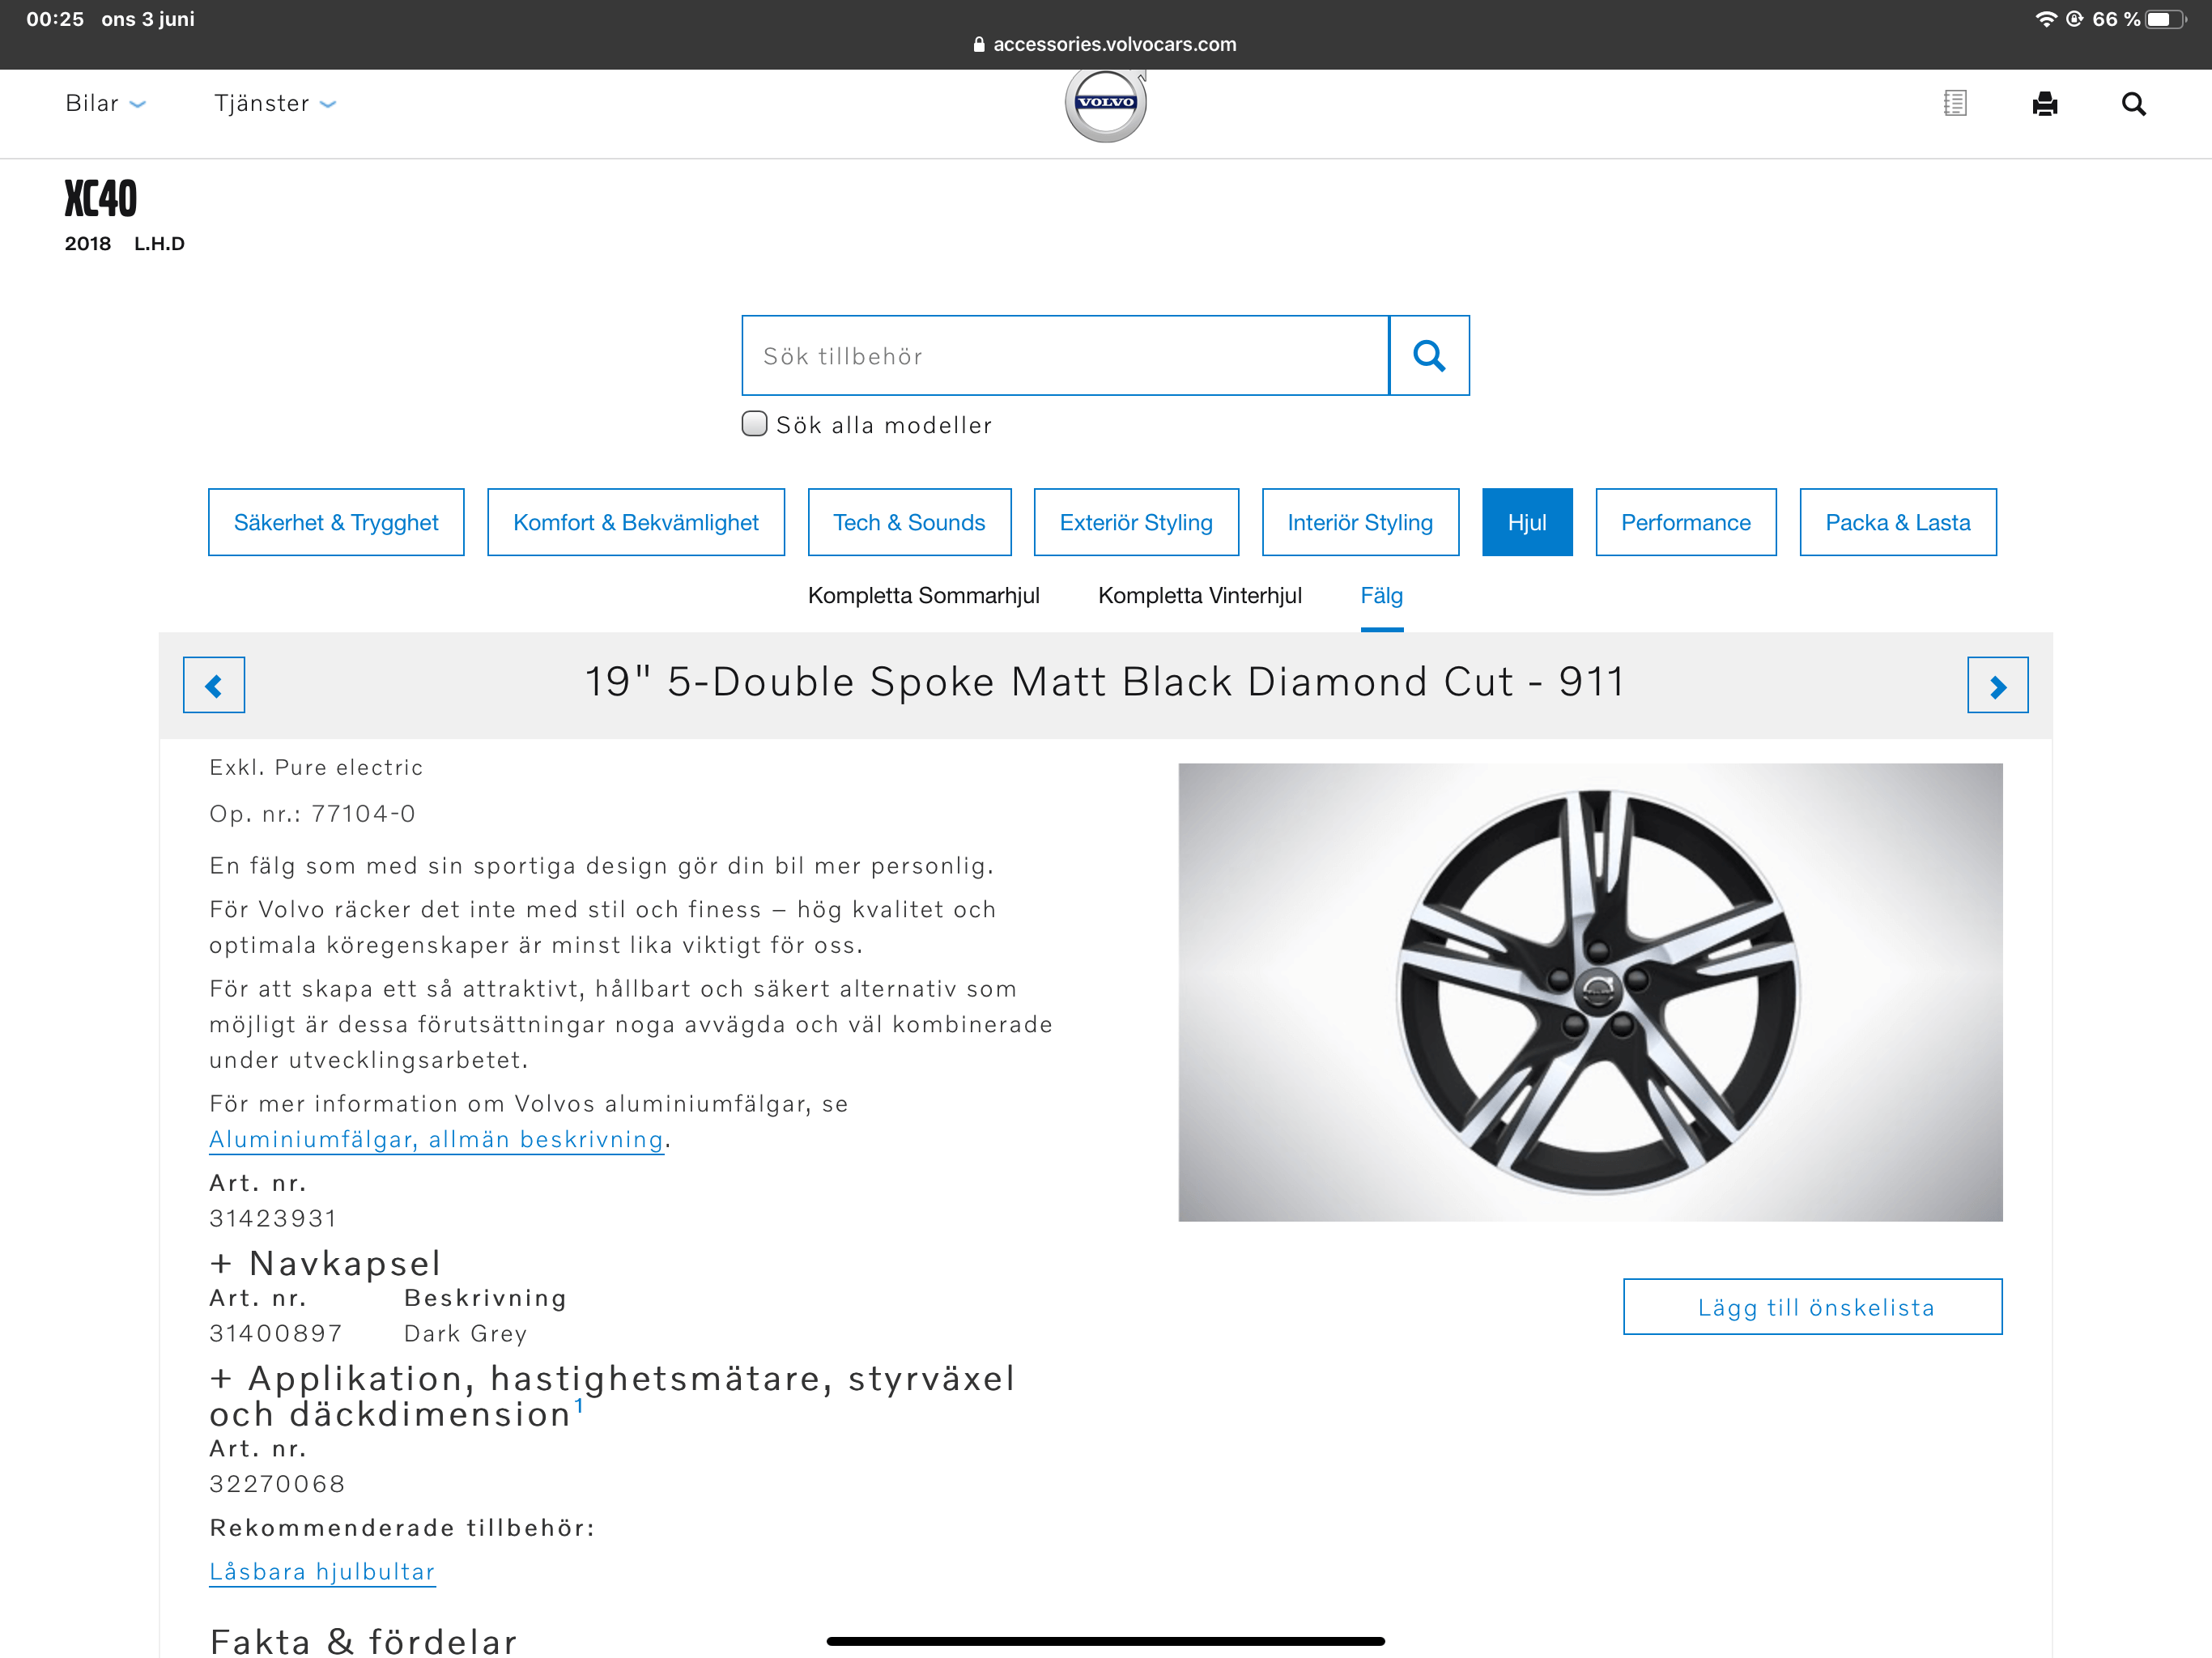The image size is (2212, 1658).
Task: Click the footnote 1 superscript after däckdimension
Action: point(578,1405)
